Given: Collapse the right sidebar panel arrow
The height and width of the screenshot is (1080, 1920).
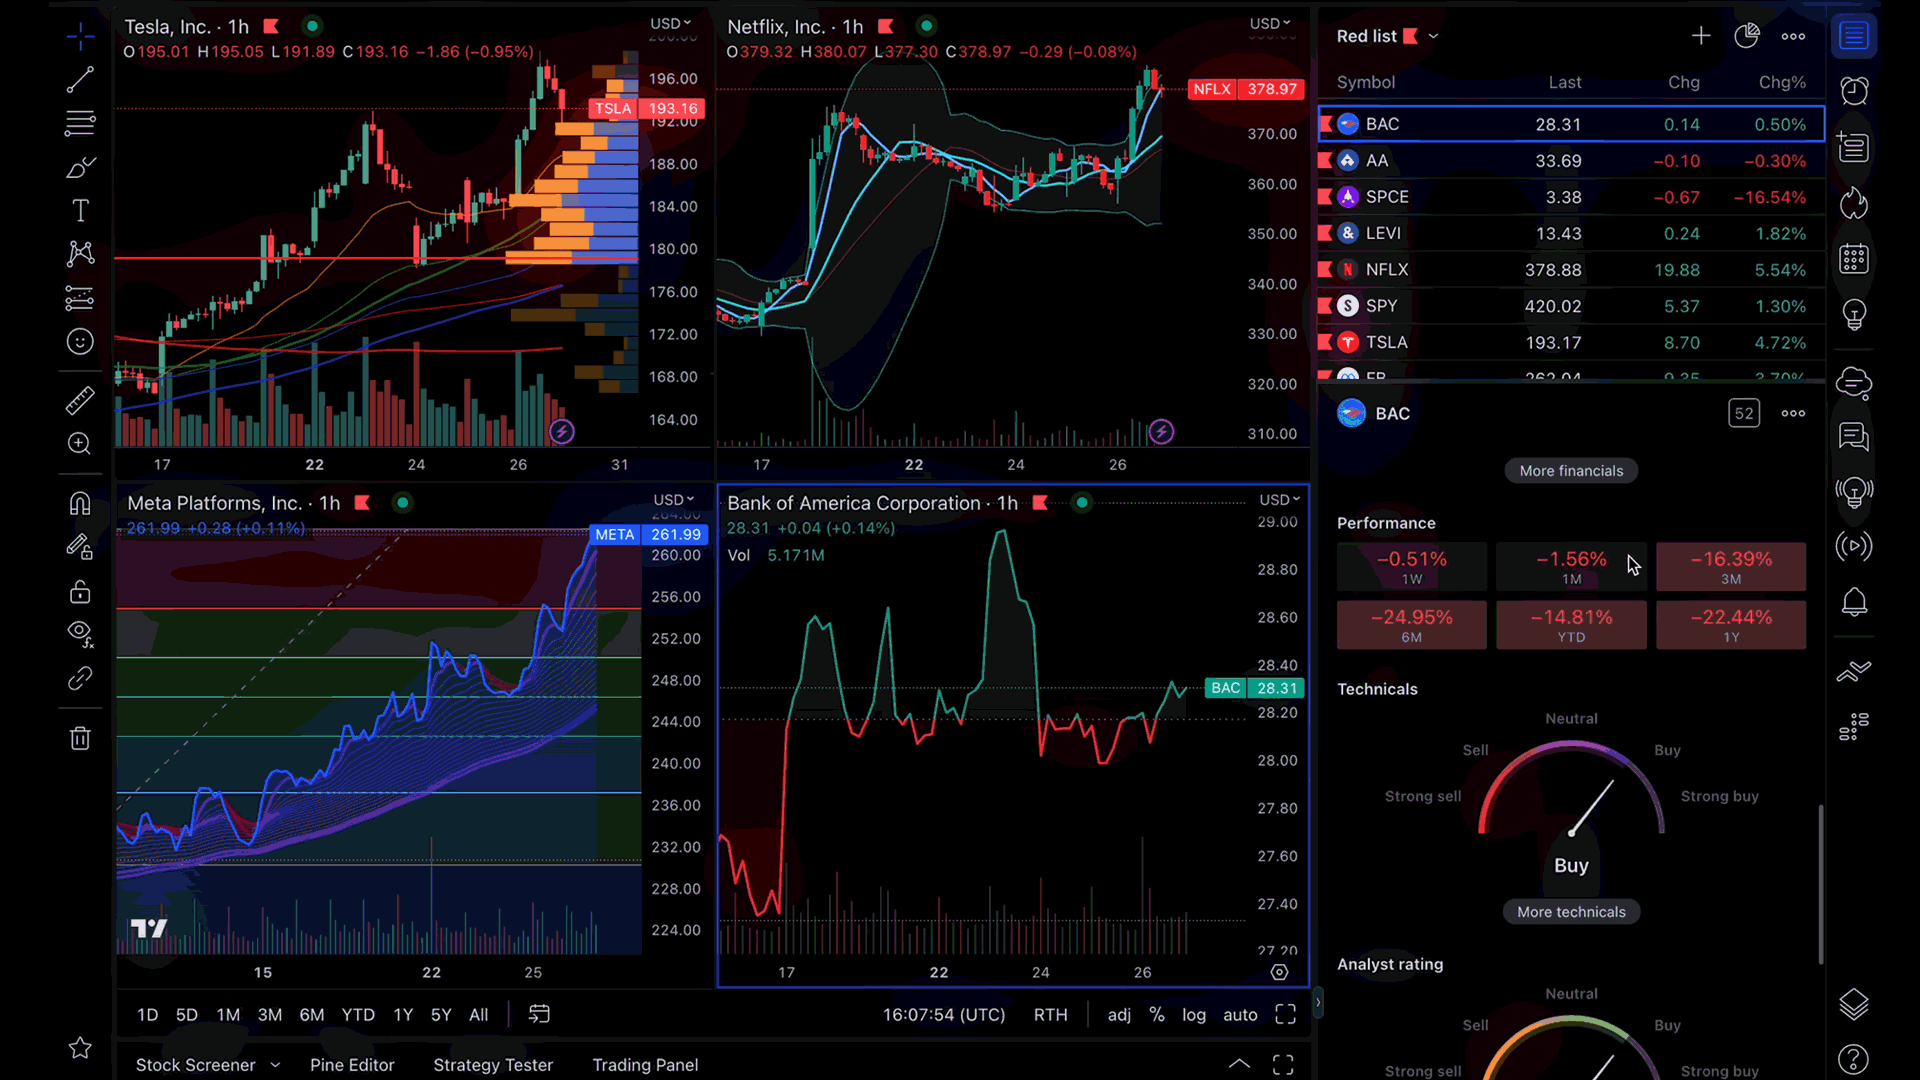Looking at the screenshot, I should [1318, 1001].
